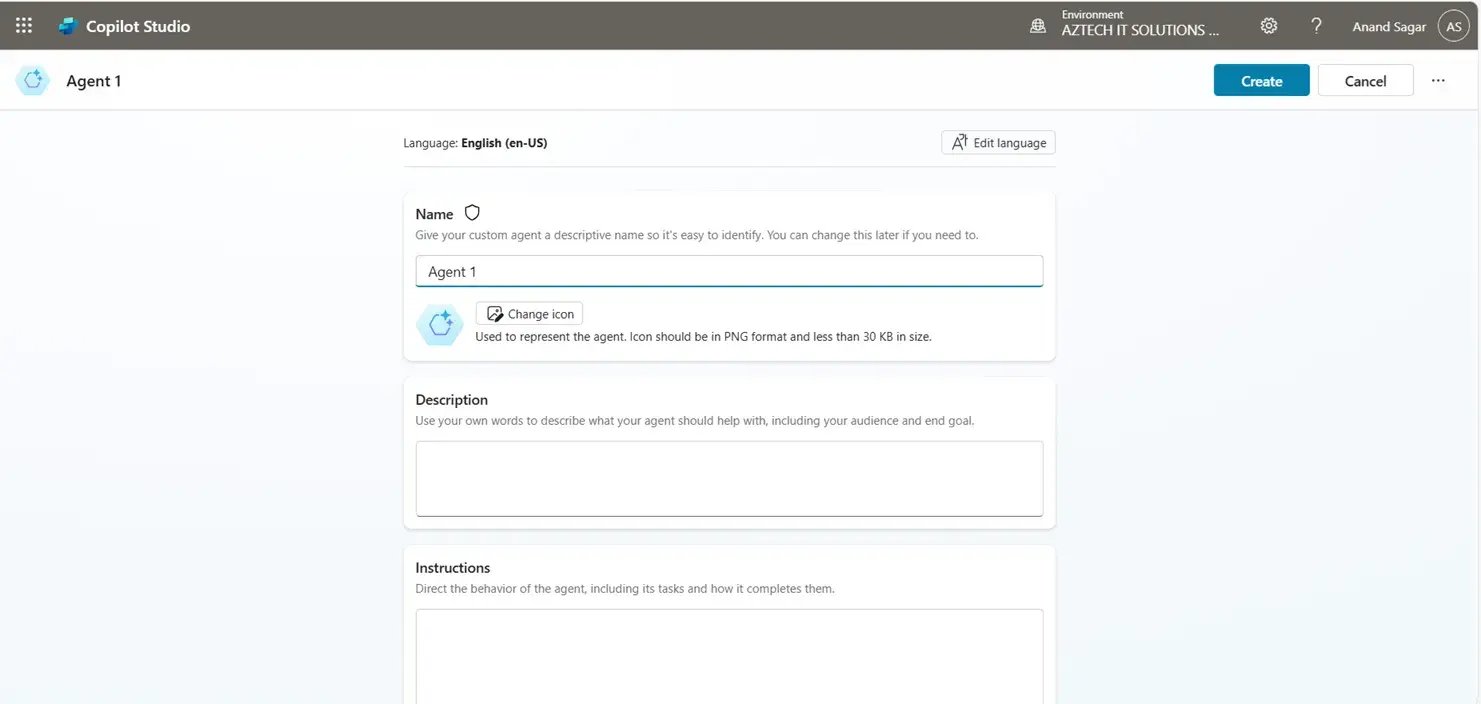Open the app launcher waffle menu

click(24, 26)
